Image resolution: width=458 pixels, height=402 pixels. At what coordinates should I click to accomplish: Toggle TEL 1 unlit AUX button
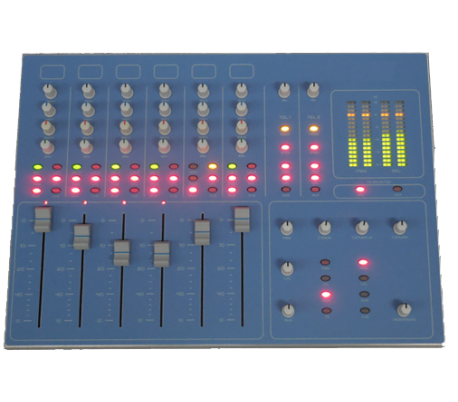pyautogui.click(x=286, y=189)
